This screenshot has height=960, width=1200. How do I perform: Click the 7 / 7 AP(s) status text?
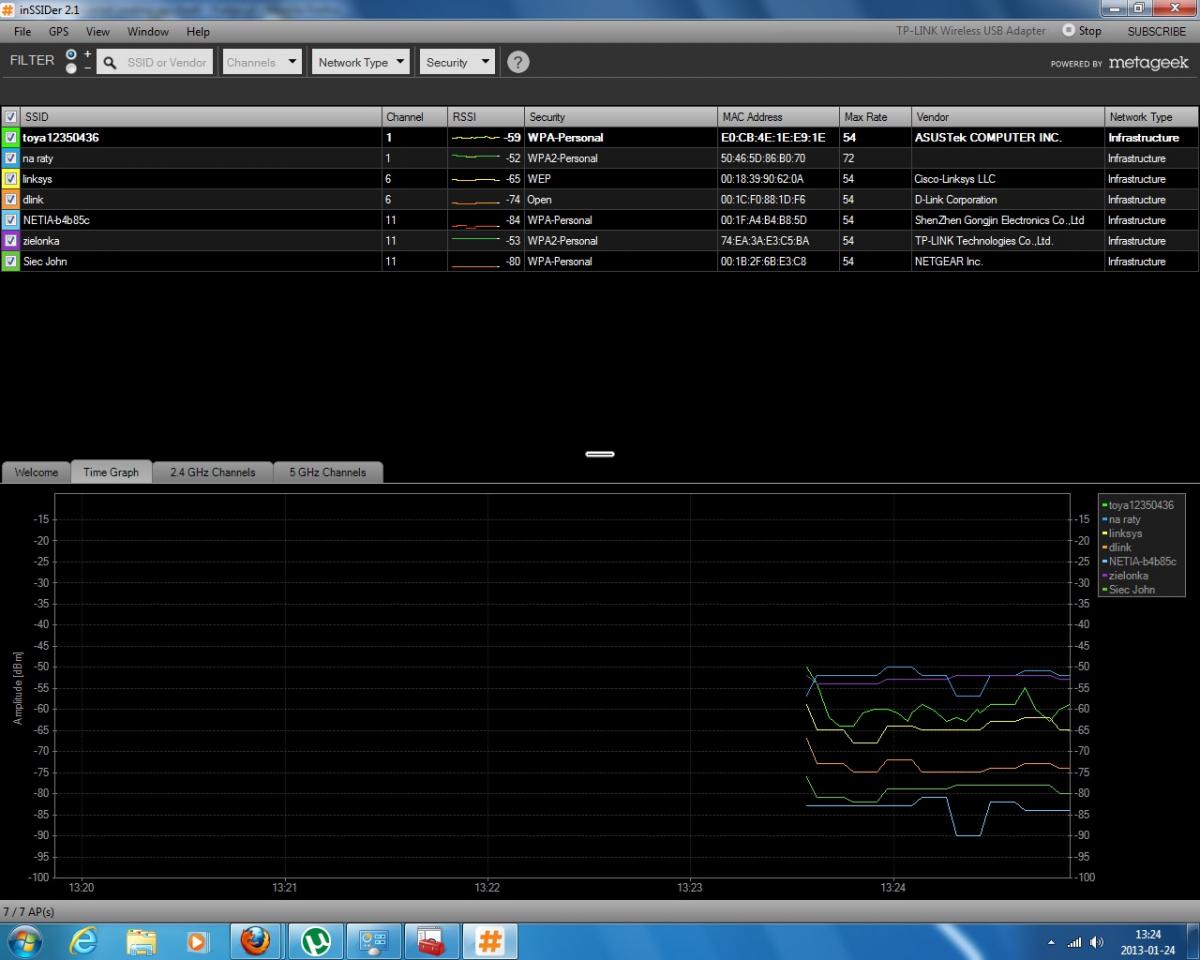[29, 912]
